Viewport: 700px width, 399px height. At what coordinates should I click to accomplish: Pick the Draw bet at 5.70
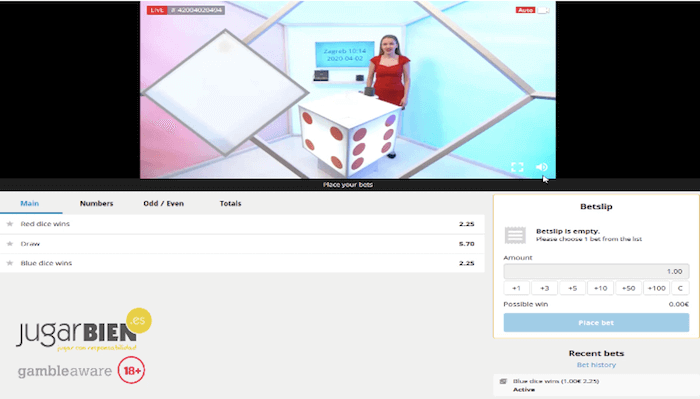467,244
